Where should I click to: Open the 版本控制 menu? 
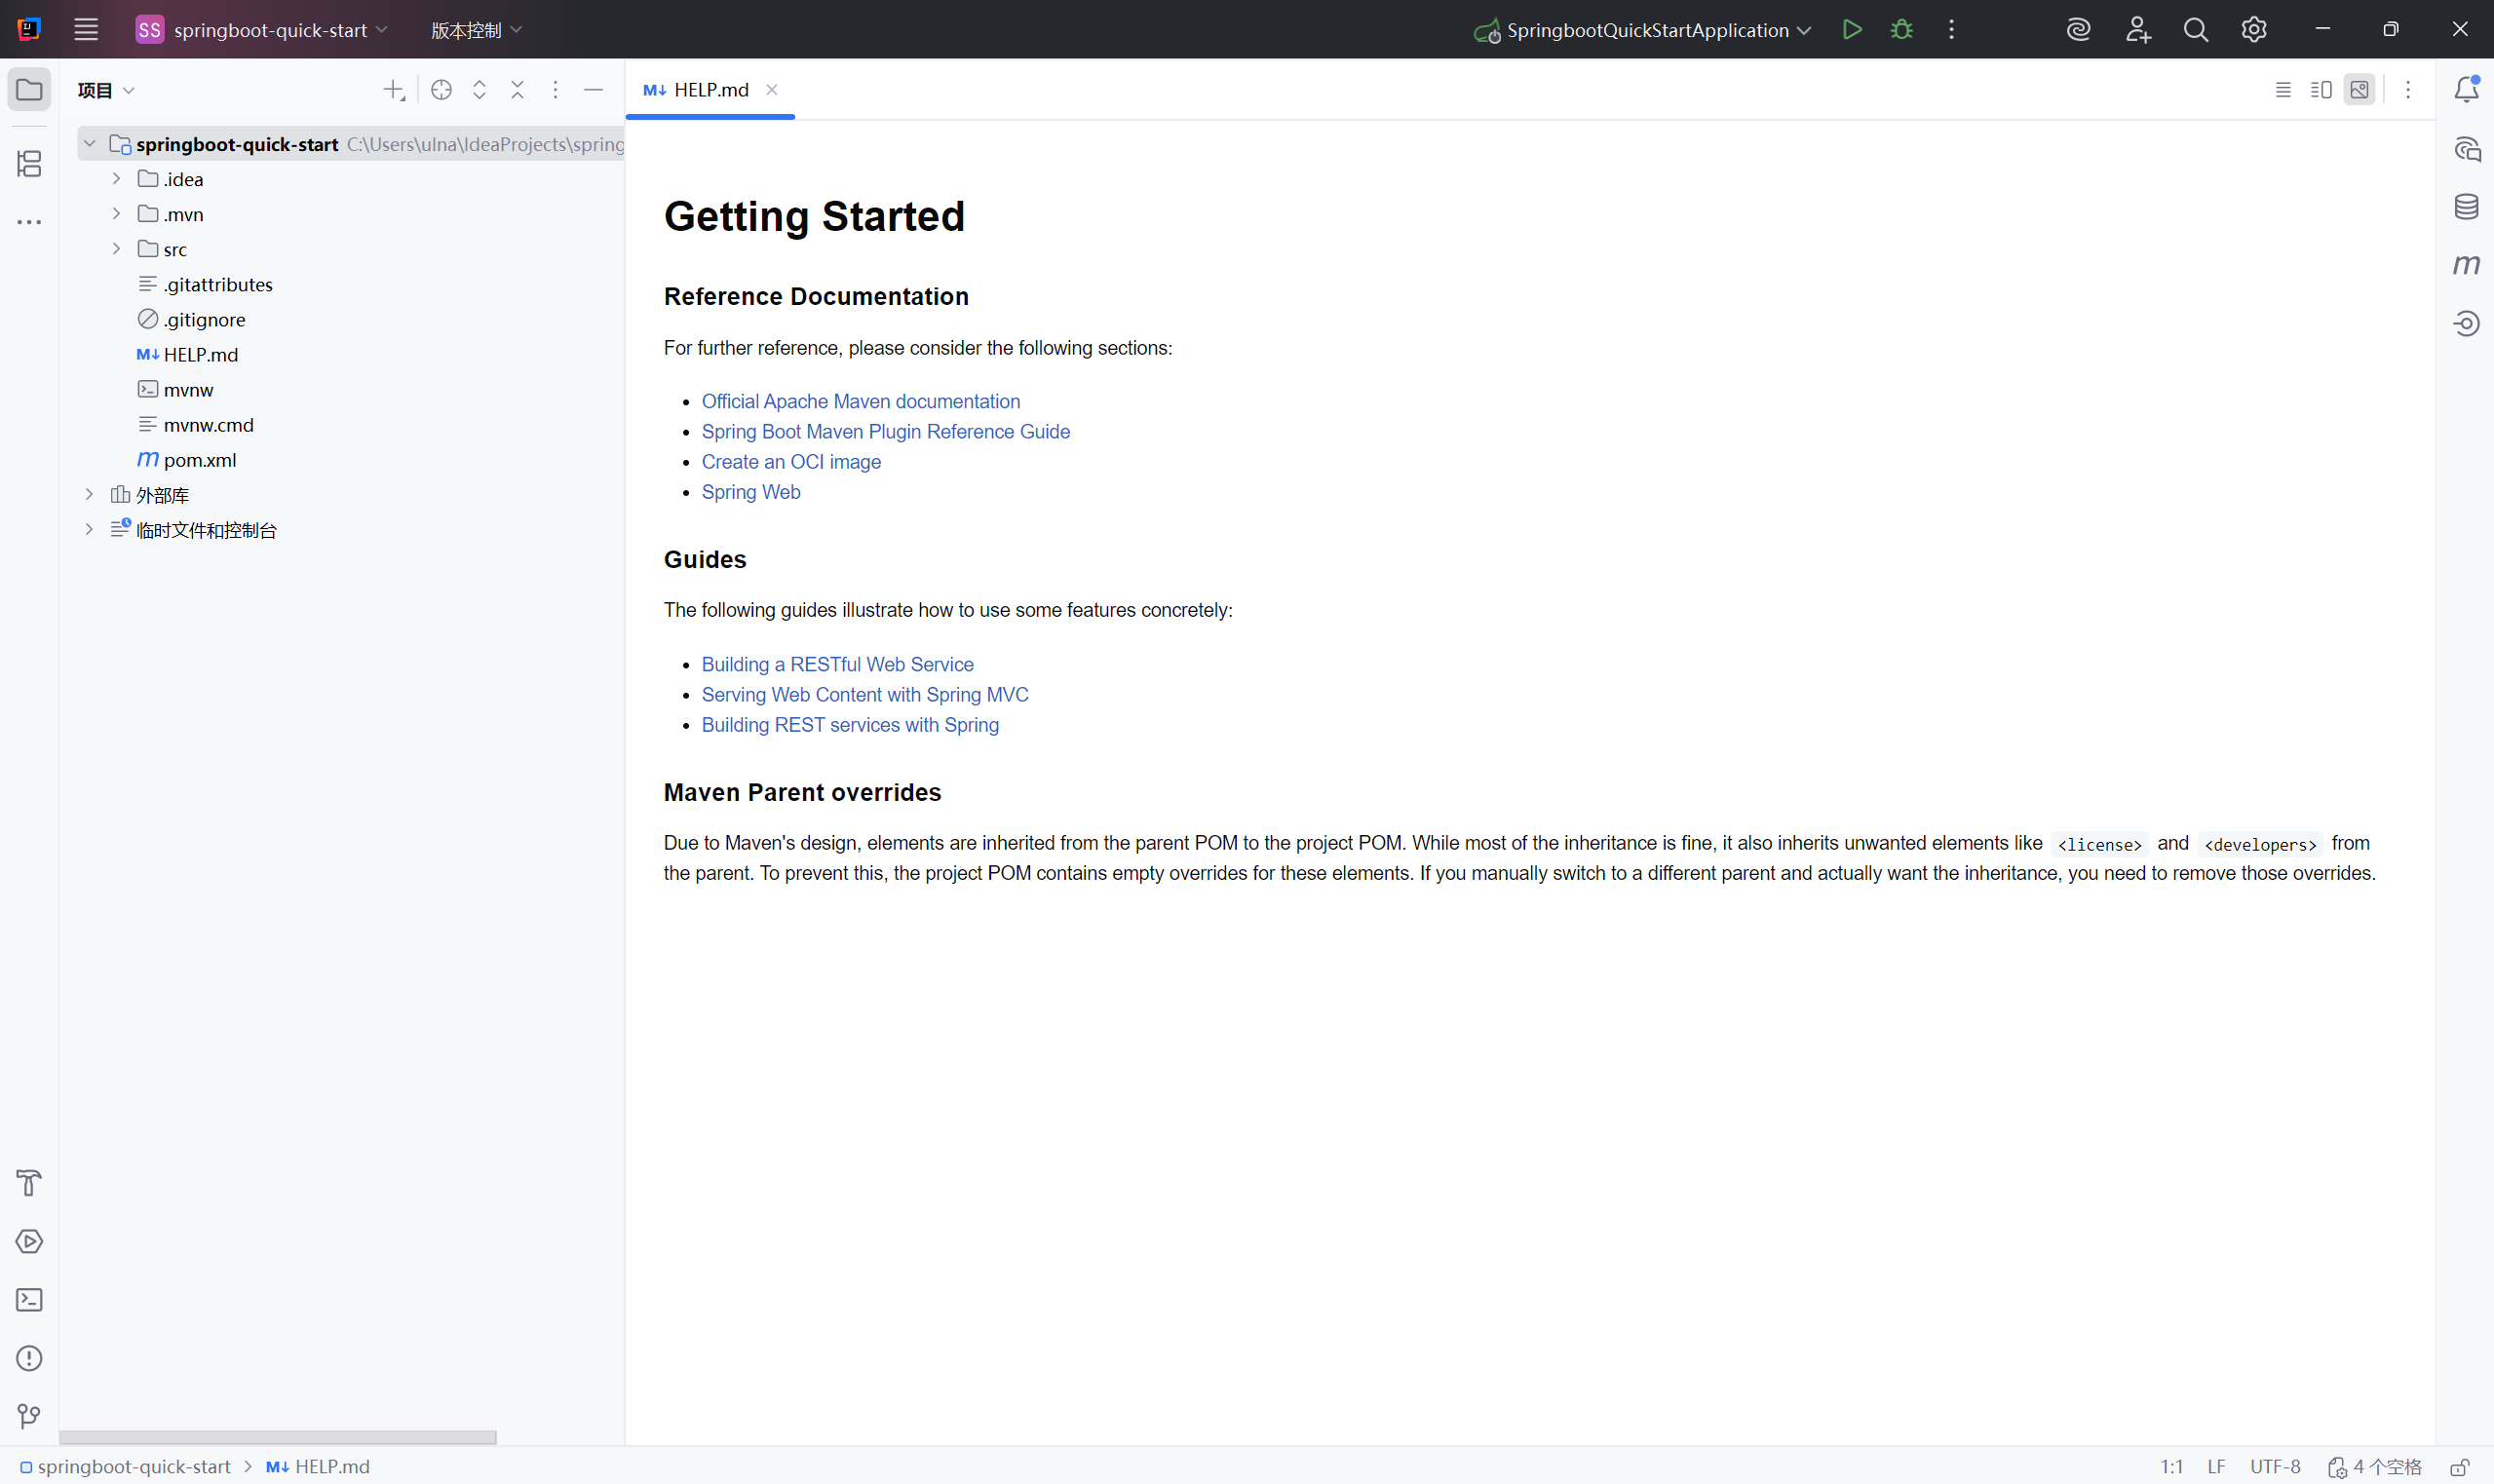coord(476,30)
